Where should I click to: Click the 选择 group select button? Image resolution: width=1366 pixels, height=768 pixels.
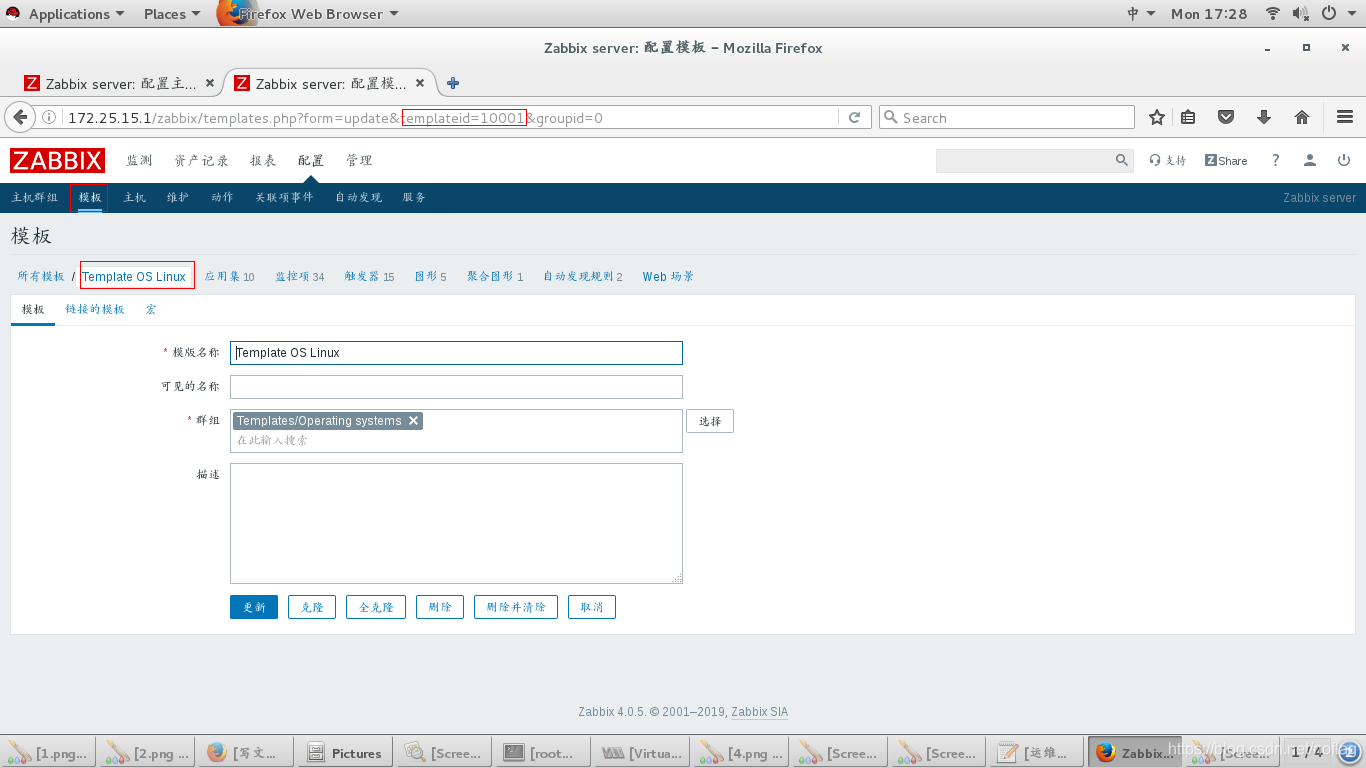tap(710, 421)
